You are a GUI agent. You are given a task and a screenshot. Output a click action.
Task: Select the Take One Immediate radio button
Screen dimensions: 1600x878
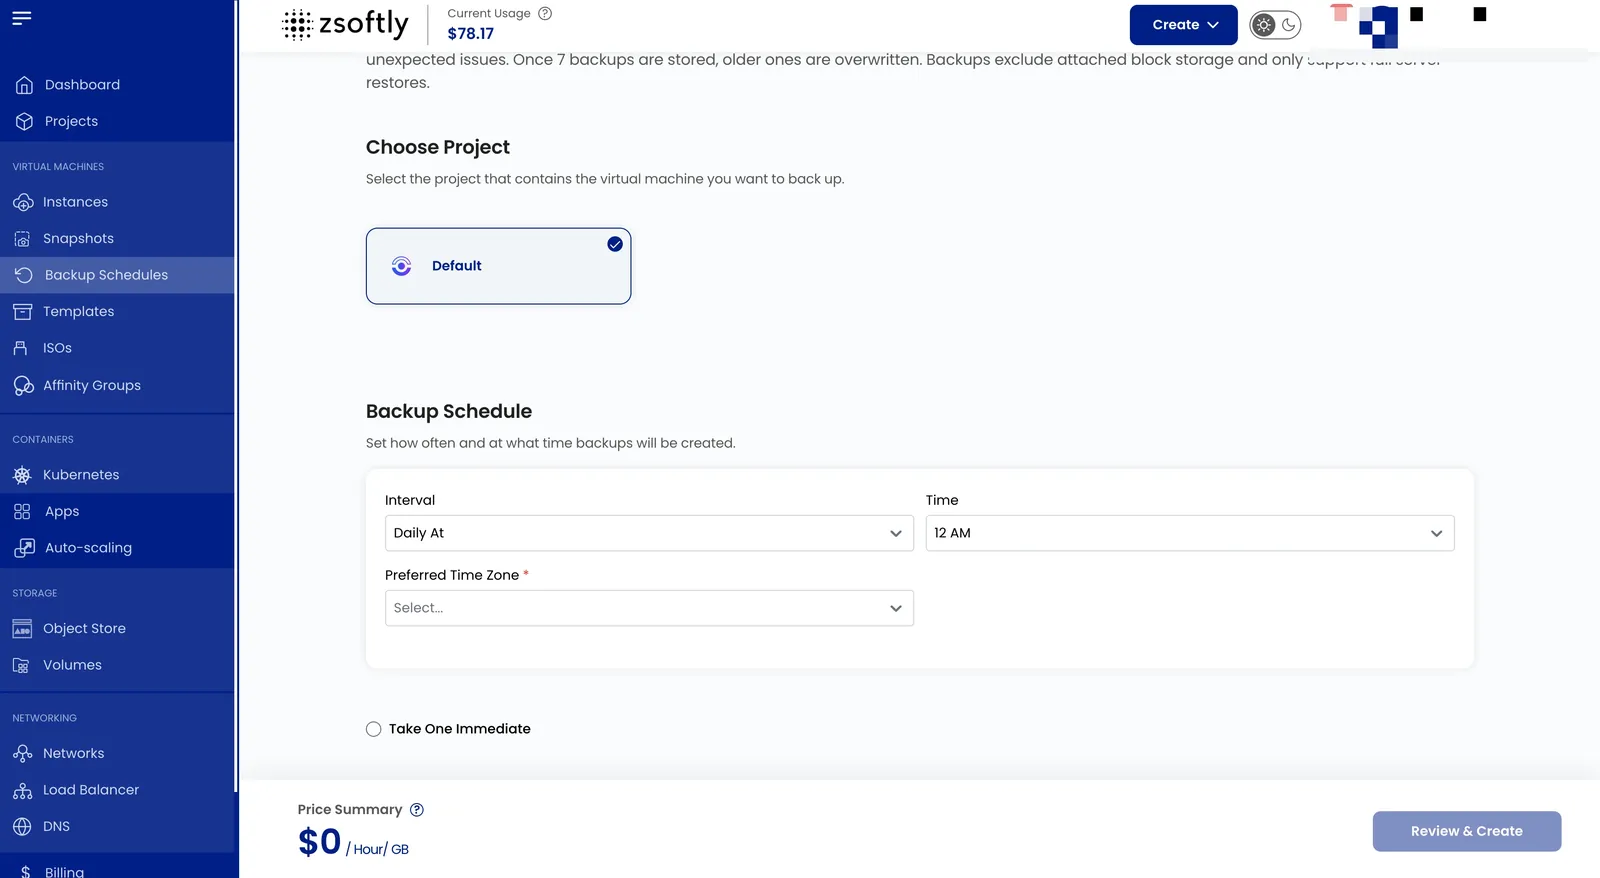click(373, 729)
